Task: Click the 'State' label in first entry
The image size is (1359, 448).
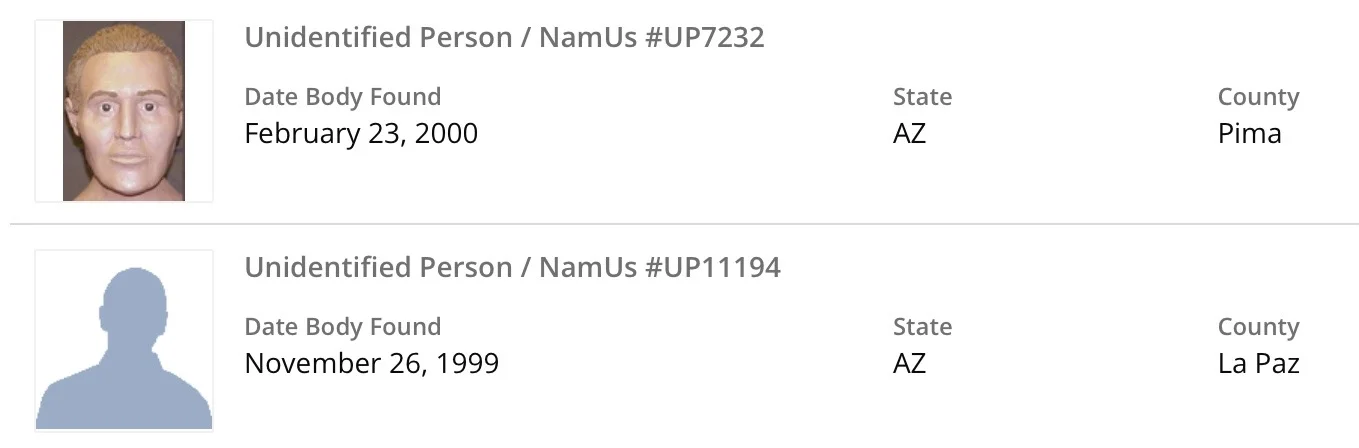Action: pyautogui.click(x=922, y=97)
